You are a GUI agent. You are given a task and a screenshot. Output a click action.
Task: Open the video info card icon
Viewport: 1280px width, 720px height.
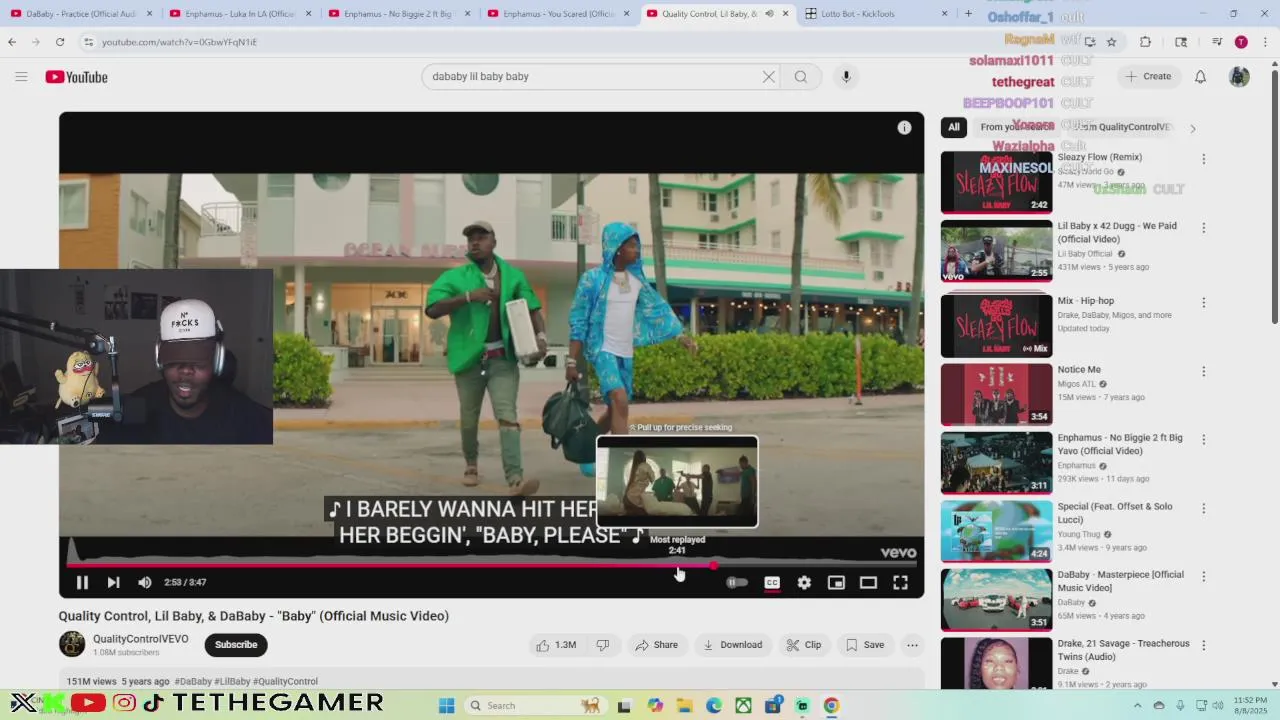904,128
